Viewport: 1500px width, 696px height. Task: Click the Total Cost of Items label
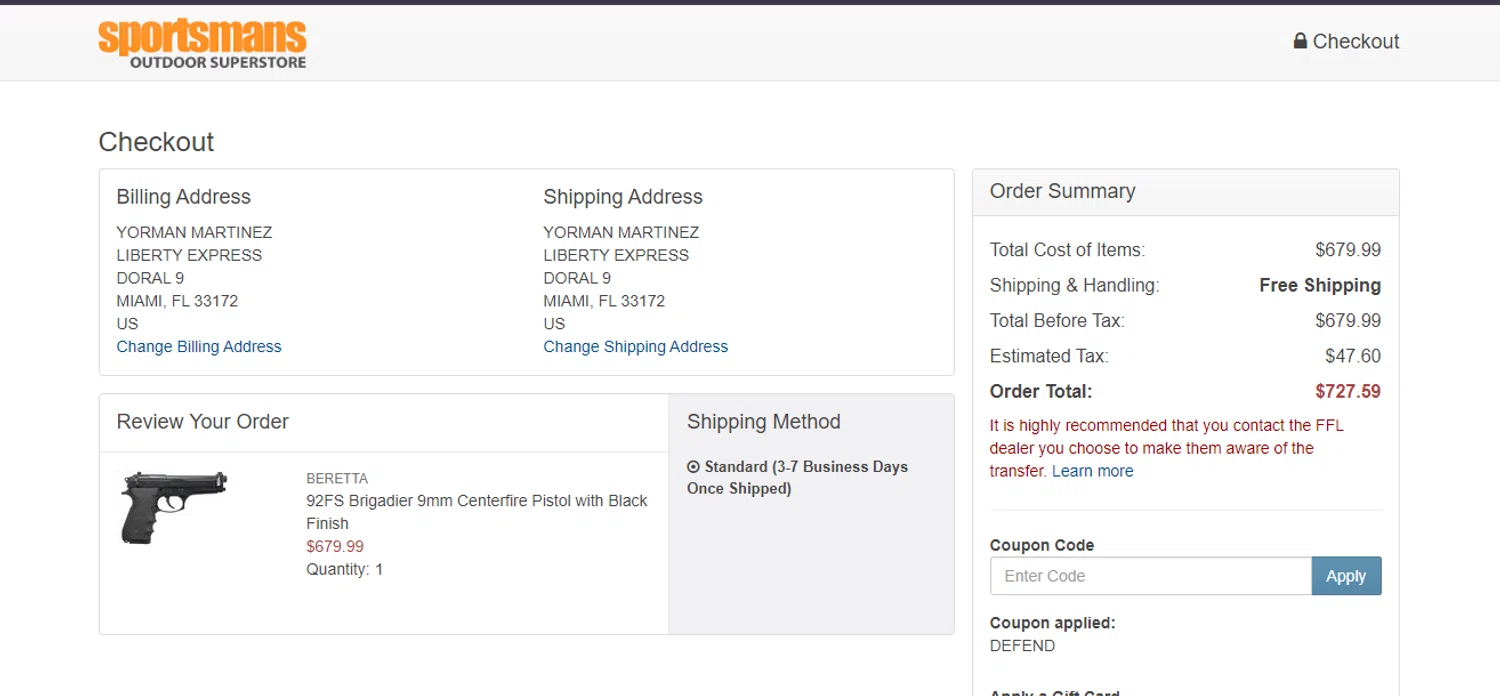(x=1067, y=250)
